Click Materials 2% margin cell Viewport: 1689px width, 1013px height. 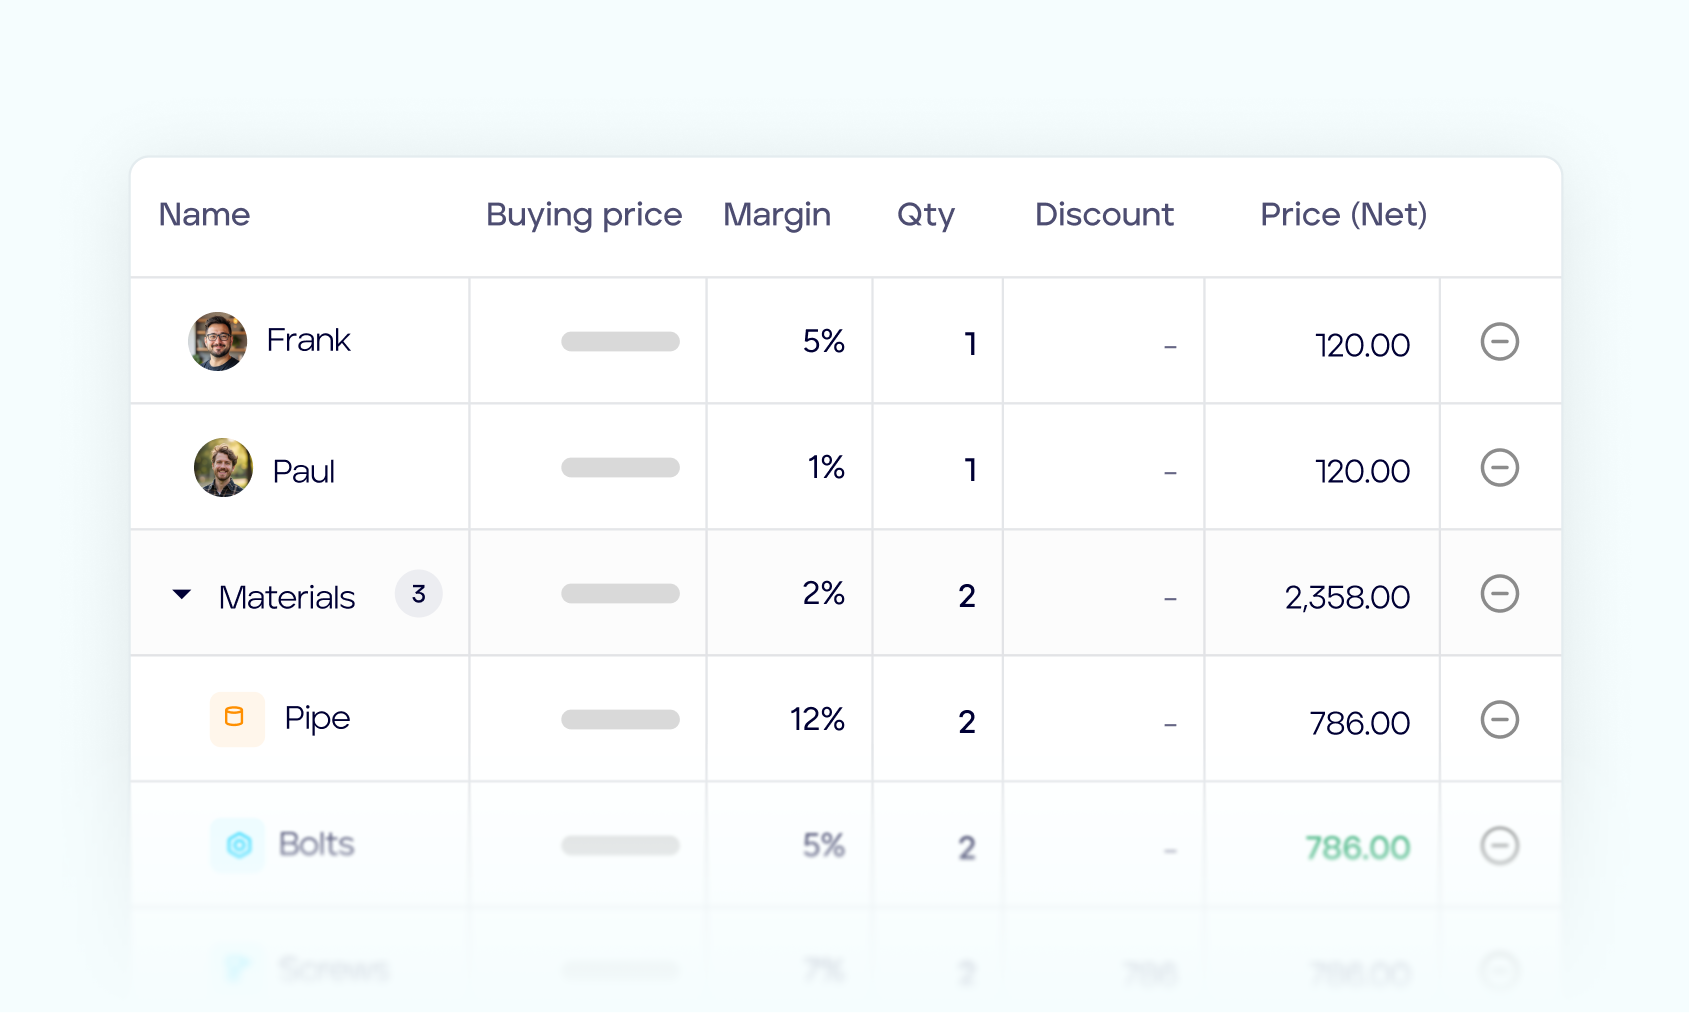click(x=824, y=594)
